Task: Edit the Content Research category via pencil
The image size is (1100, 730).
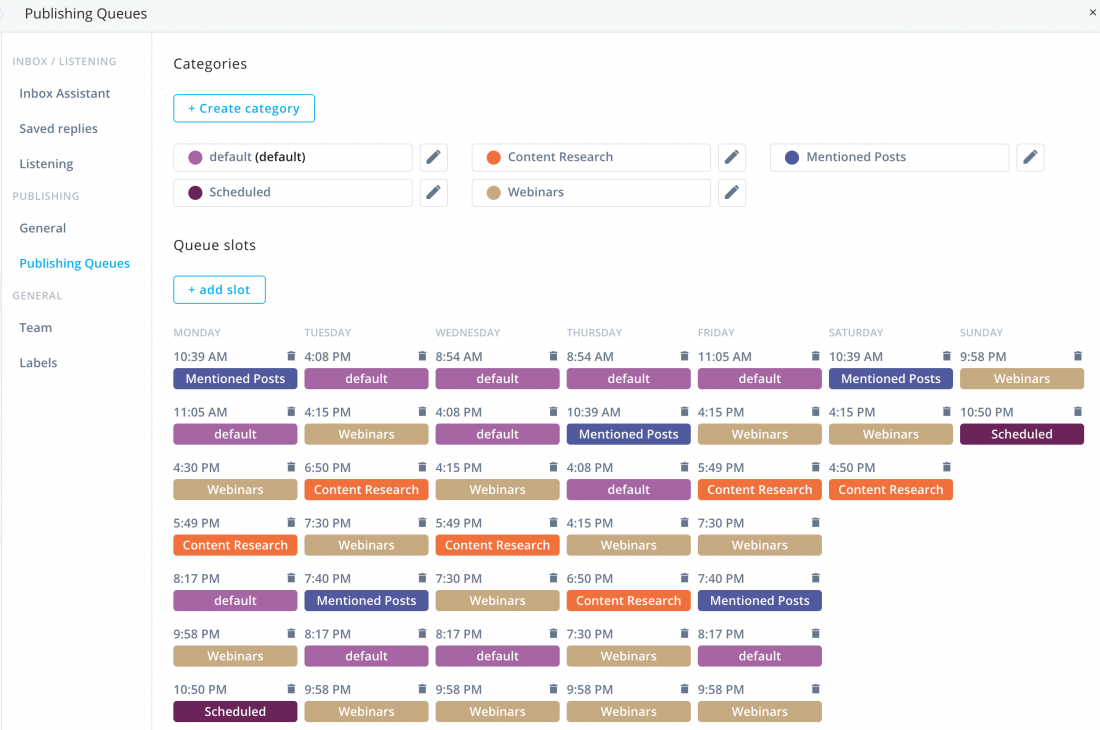Action: (x=732, y=158)
